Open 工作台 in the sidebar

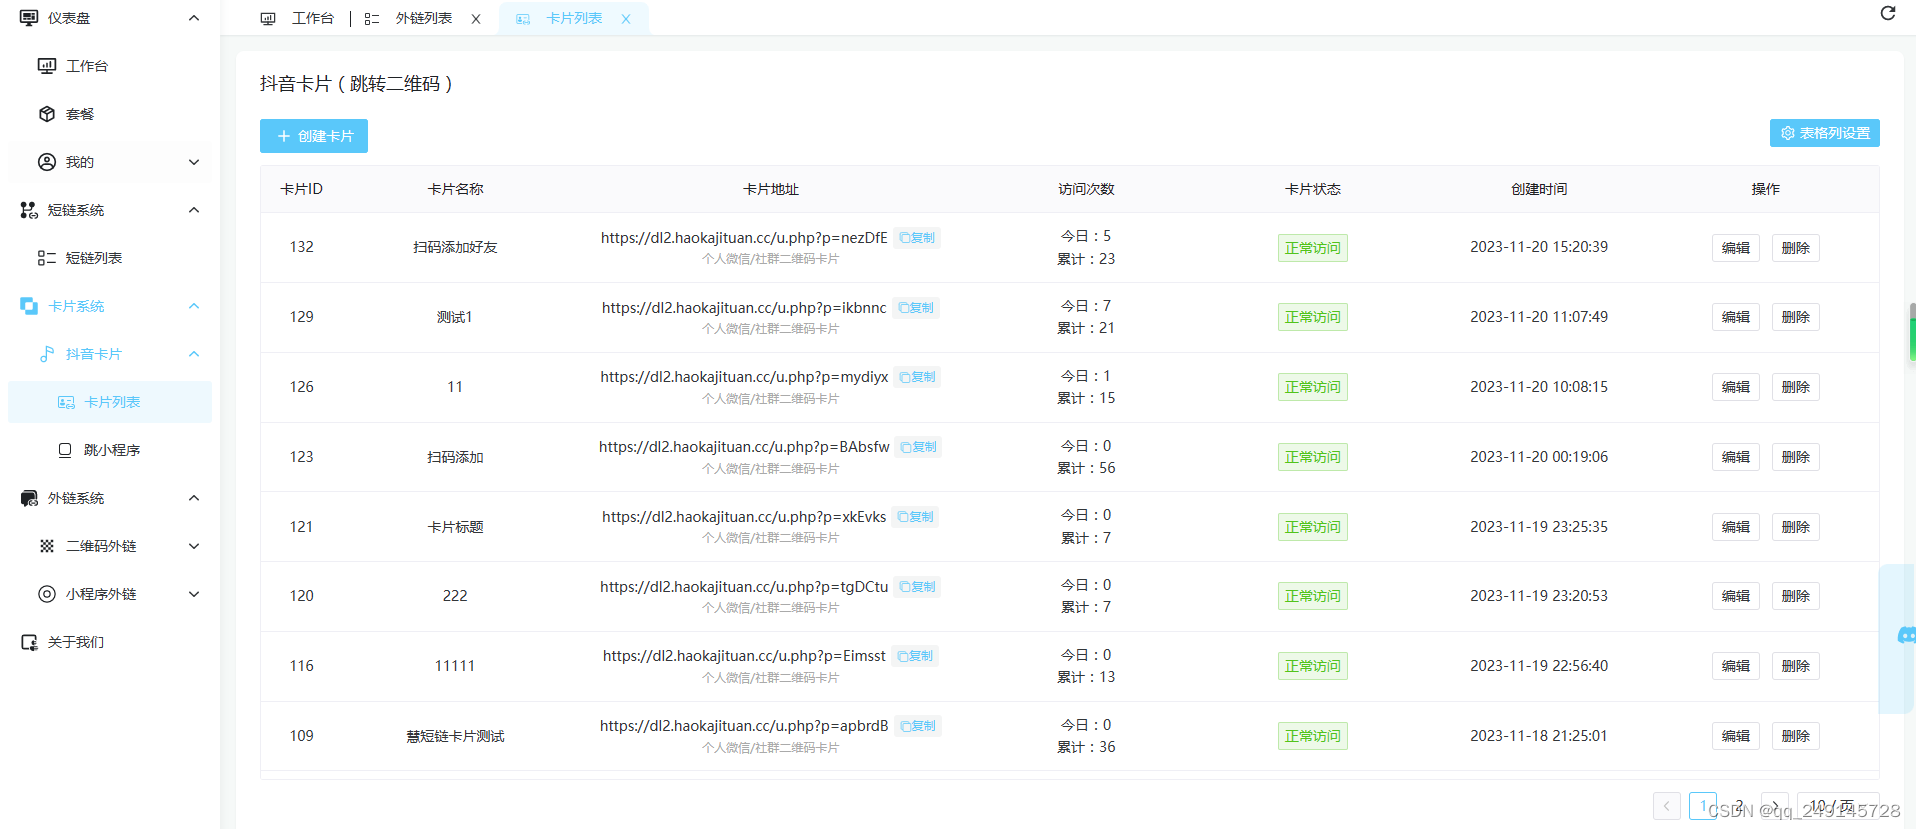(x=110, y=66)
